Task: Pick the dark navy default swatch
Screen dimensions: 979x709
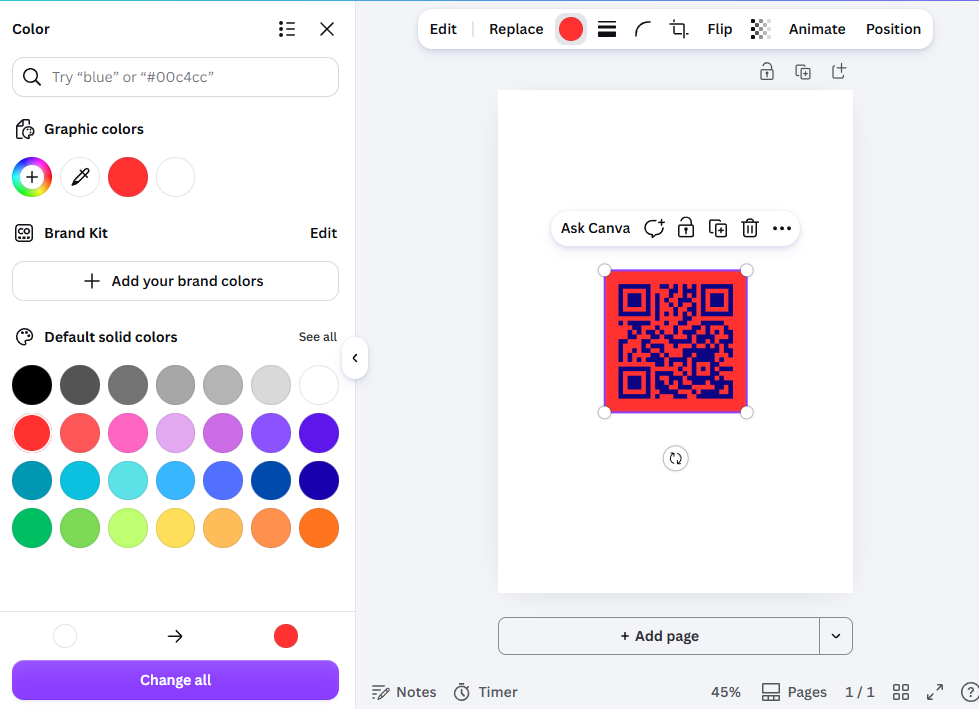Action: (319, 481)
